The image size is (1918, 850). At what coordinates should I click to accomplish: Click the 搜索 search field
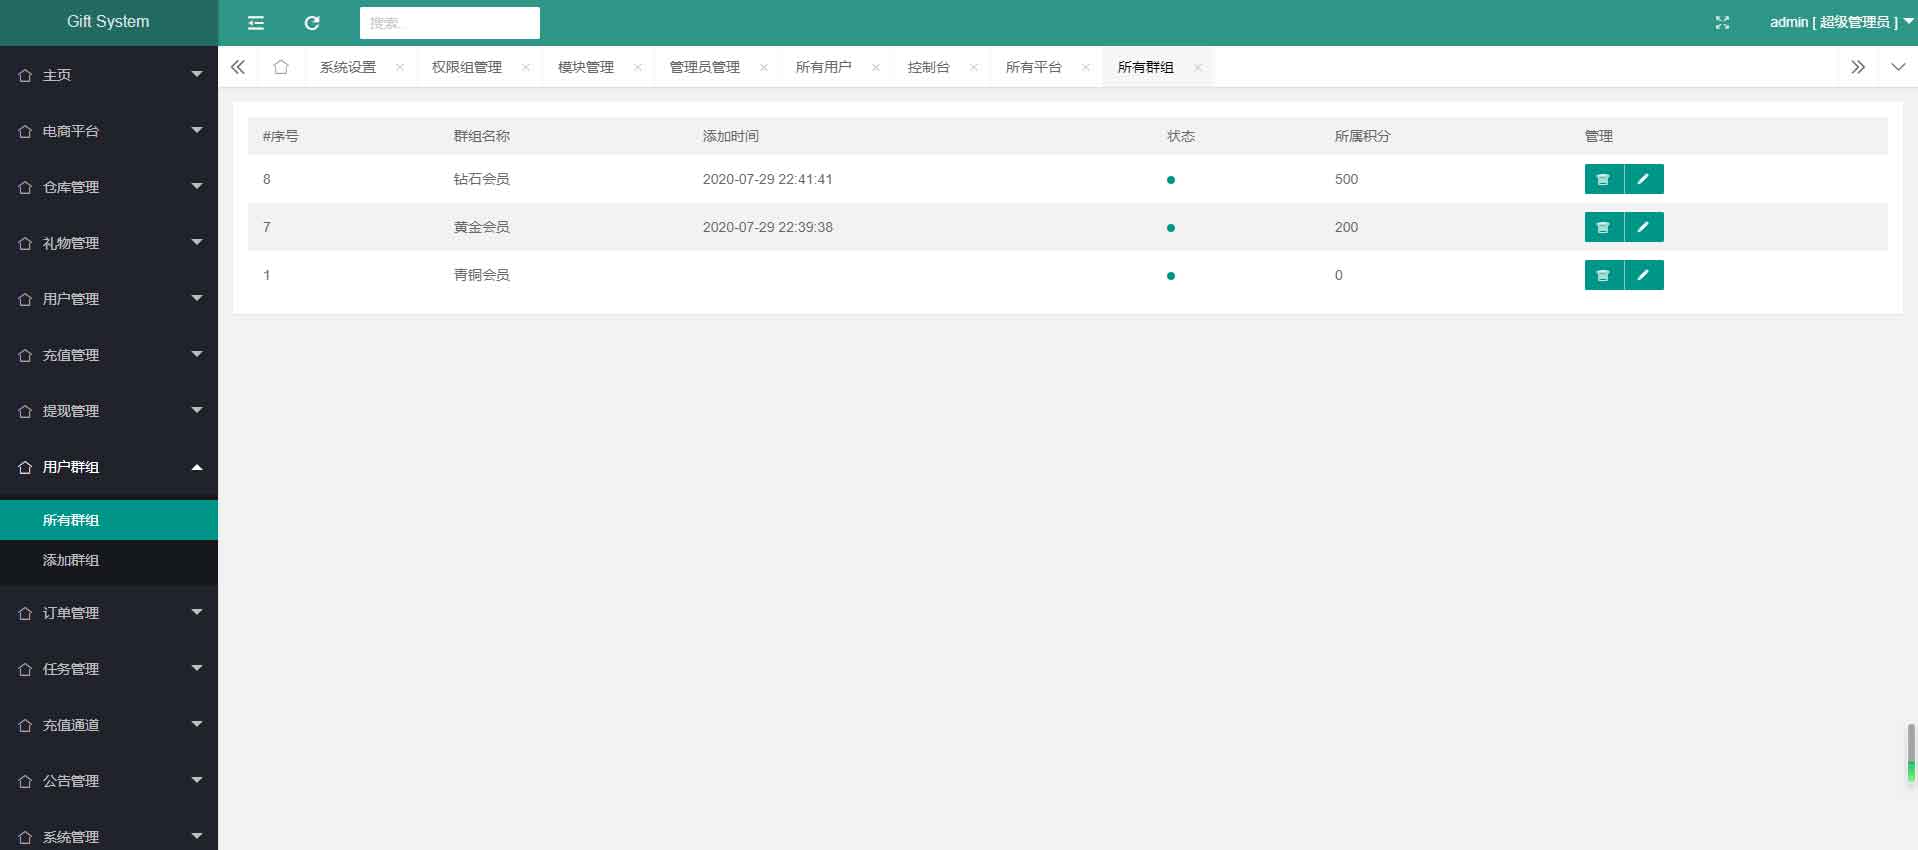[x=450, y=23]
